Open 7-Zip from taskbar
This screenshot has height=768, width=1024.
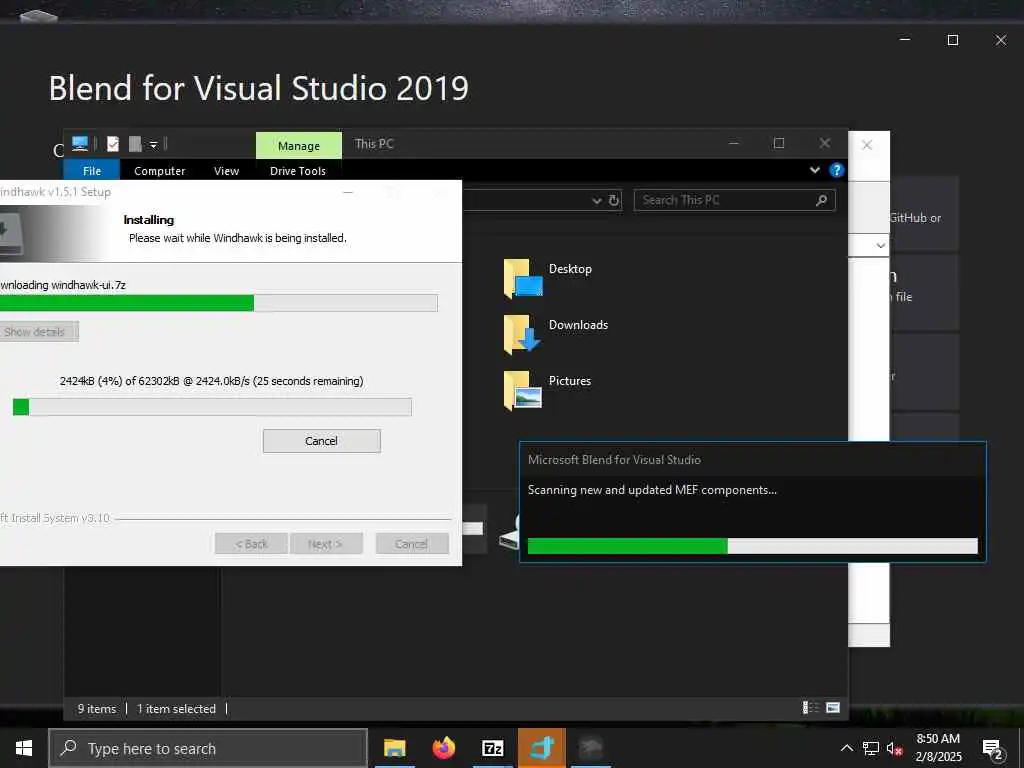click(x=492, y=748)
